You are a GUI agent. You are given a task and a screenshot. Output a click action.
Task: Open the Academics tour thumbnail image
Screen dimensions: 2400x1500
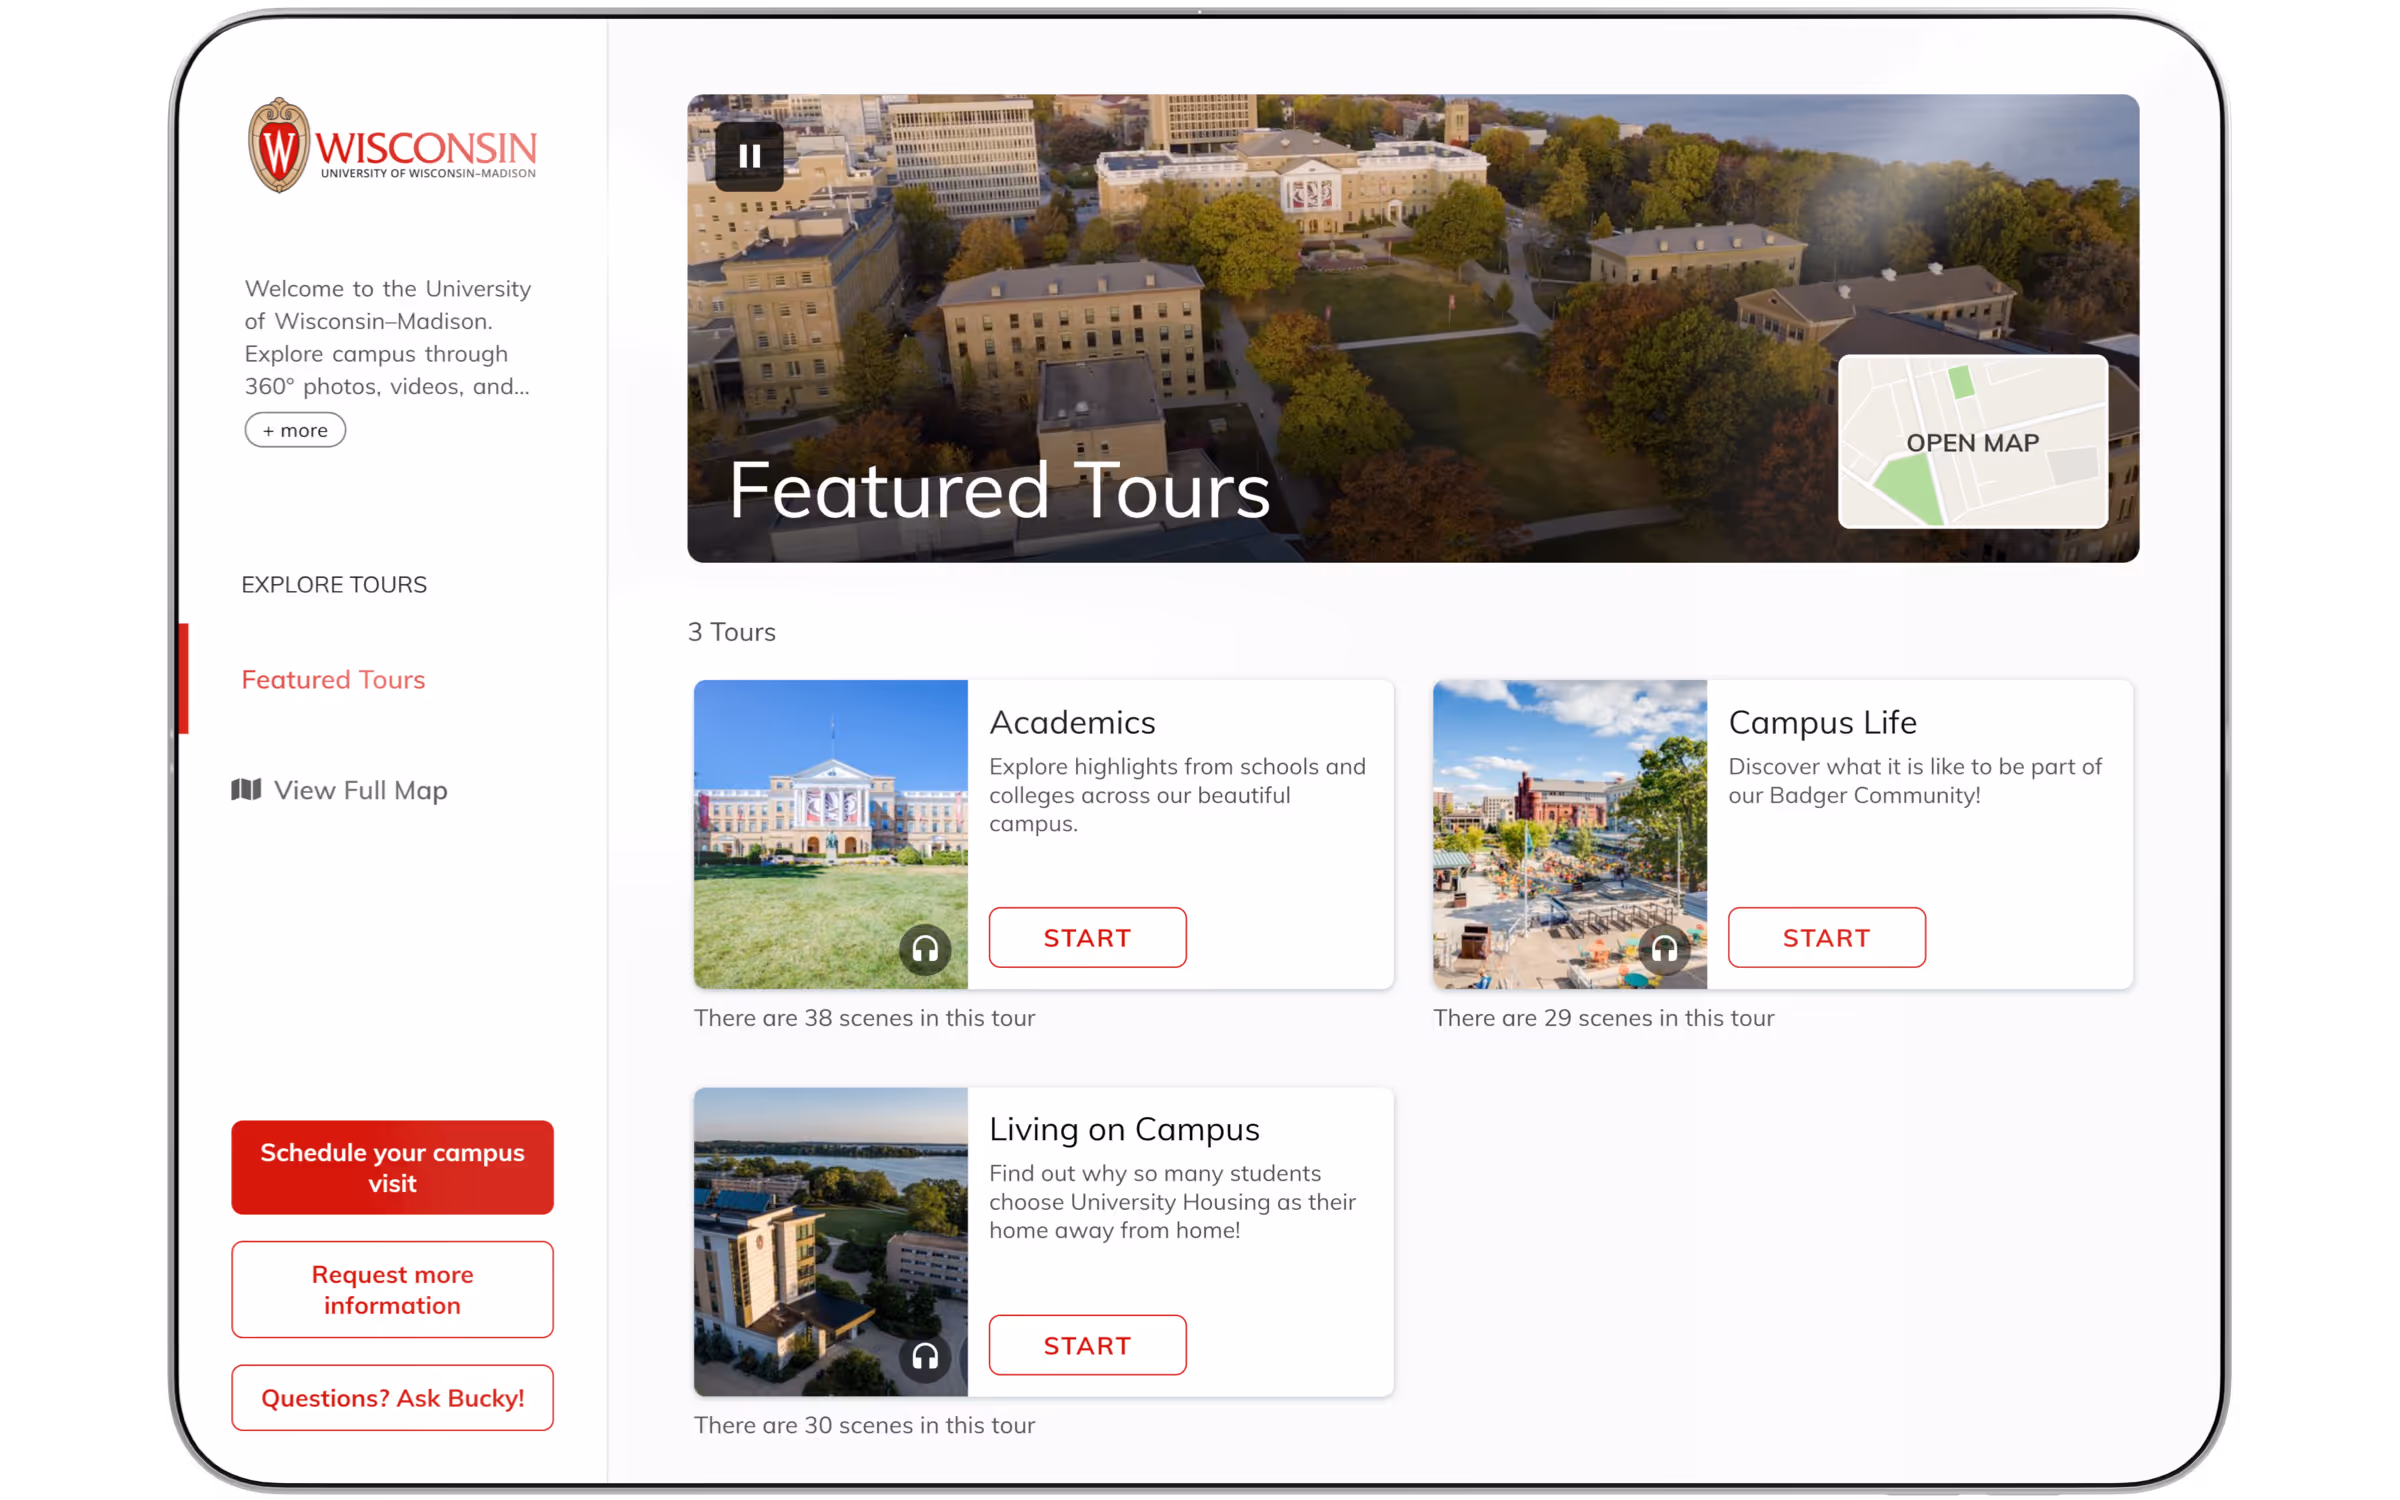(x=830, y=834)
